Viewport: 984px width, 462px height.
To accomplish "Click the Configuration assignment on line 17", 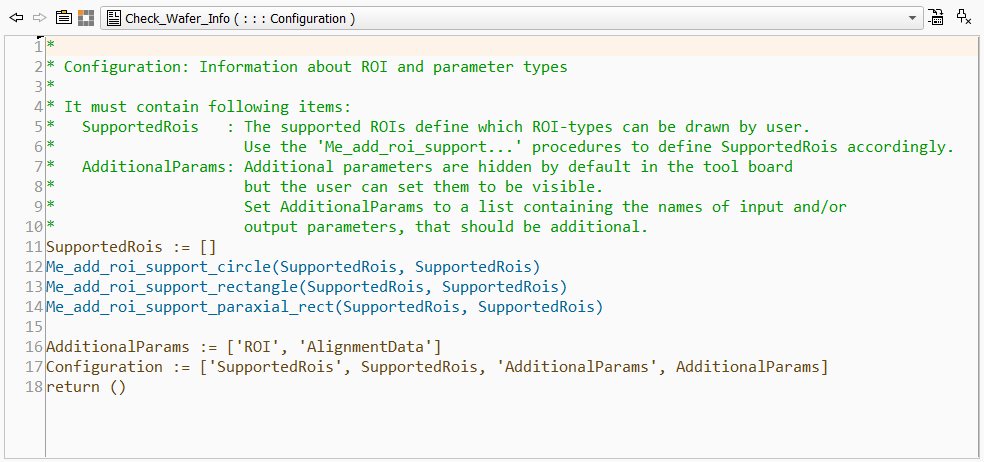I will (x=437, y=367).
